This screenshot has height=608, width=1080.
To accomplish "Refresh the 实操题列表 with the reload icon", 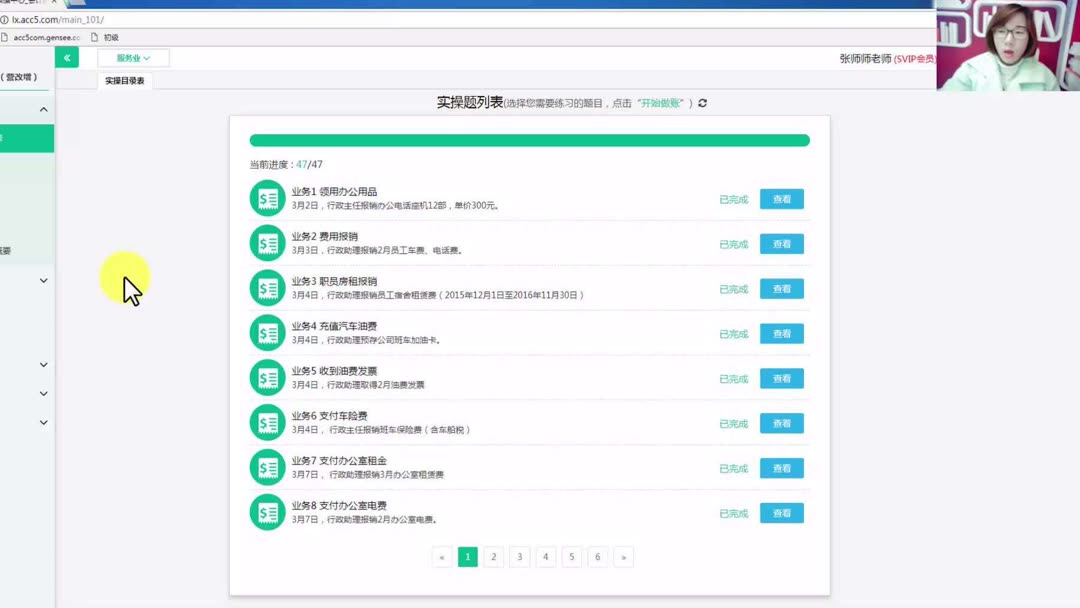I will [x=703, y=102].
